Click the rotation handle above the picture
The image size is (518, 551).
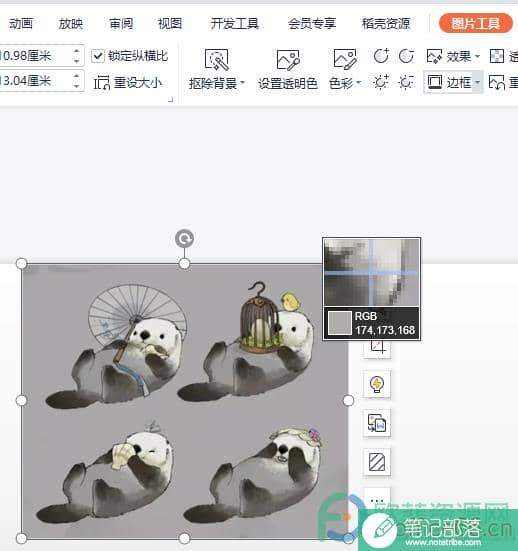pyautogui.click(x=184, y=239)
